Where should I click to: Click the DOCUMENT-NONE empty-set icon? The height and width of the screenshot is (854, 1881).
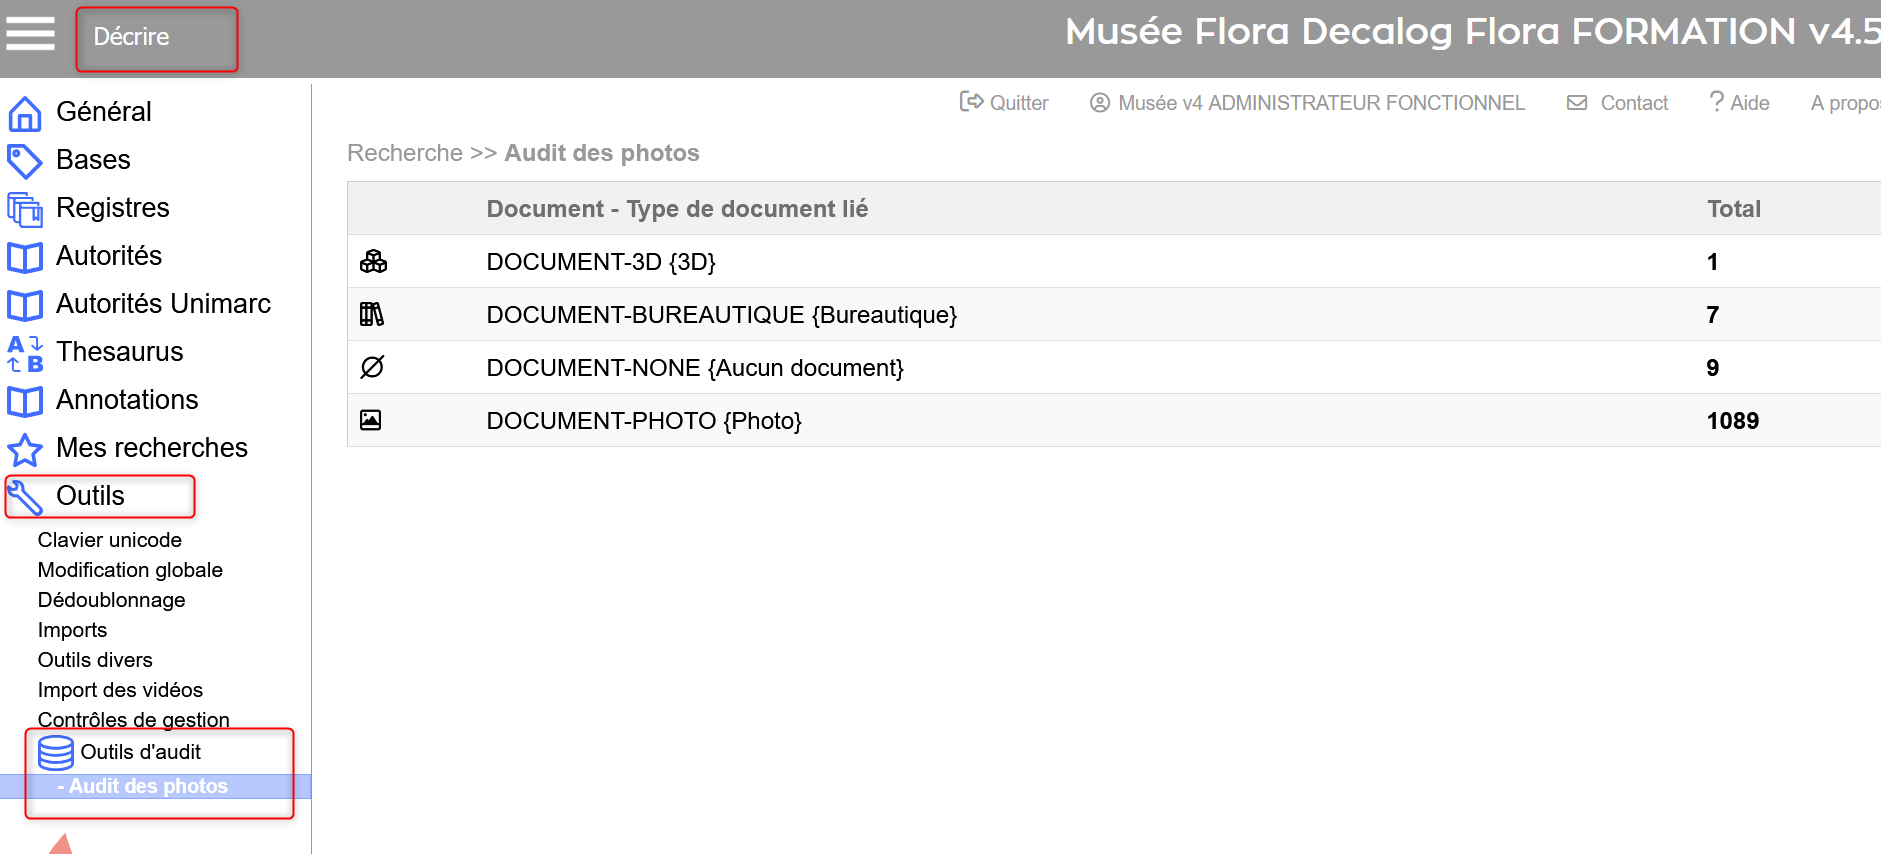[372, 367]
